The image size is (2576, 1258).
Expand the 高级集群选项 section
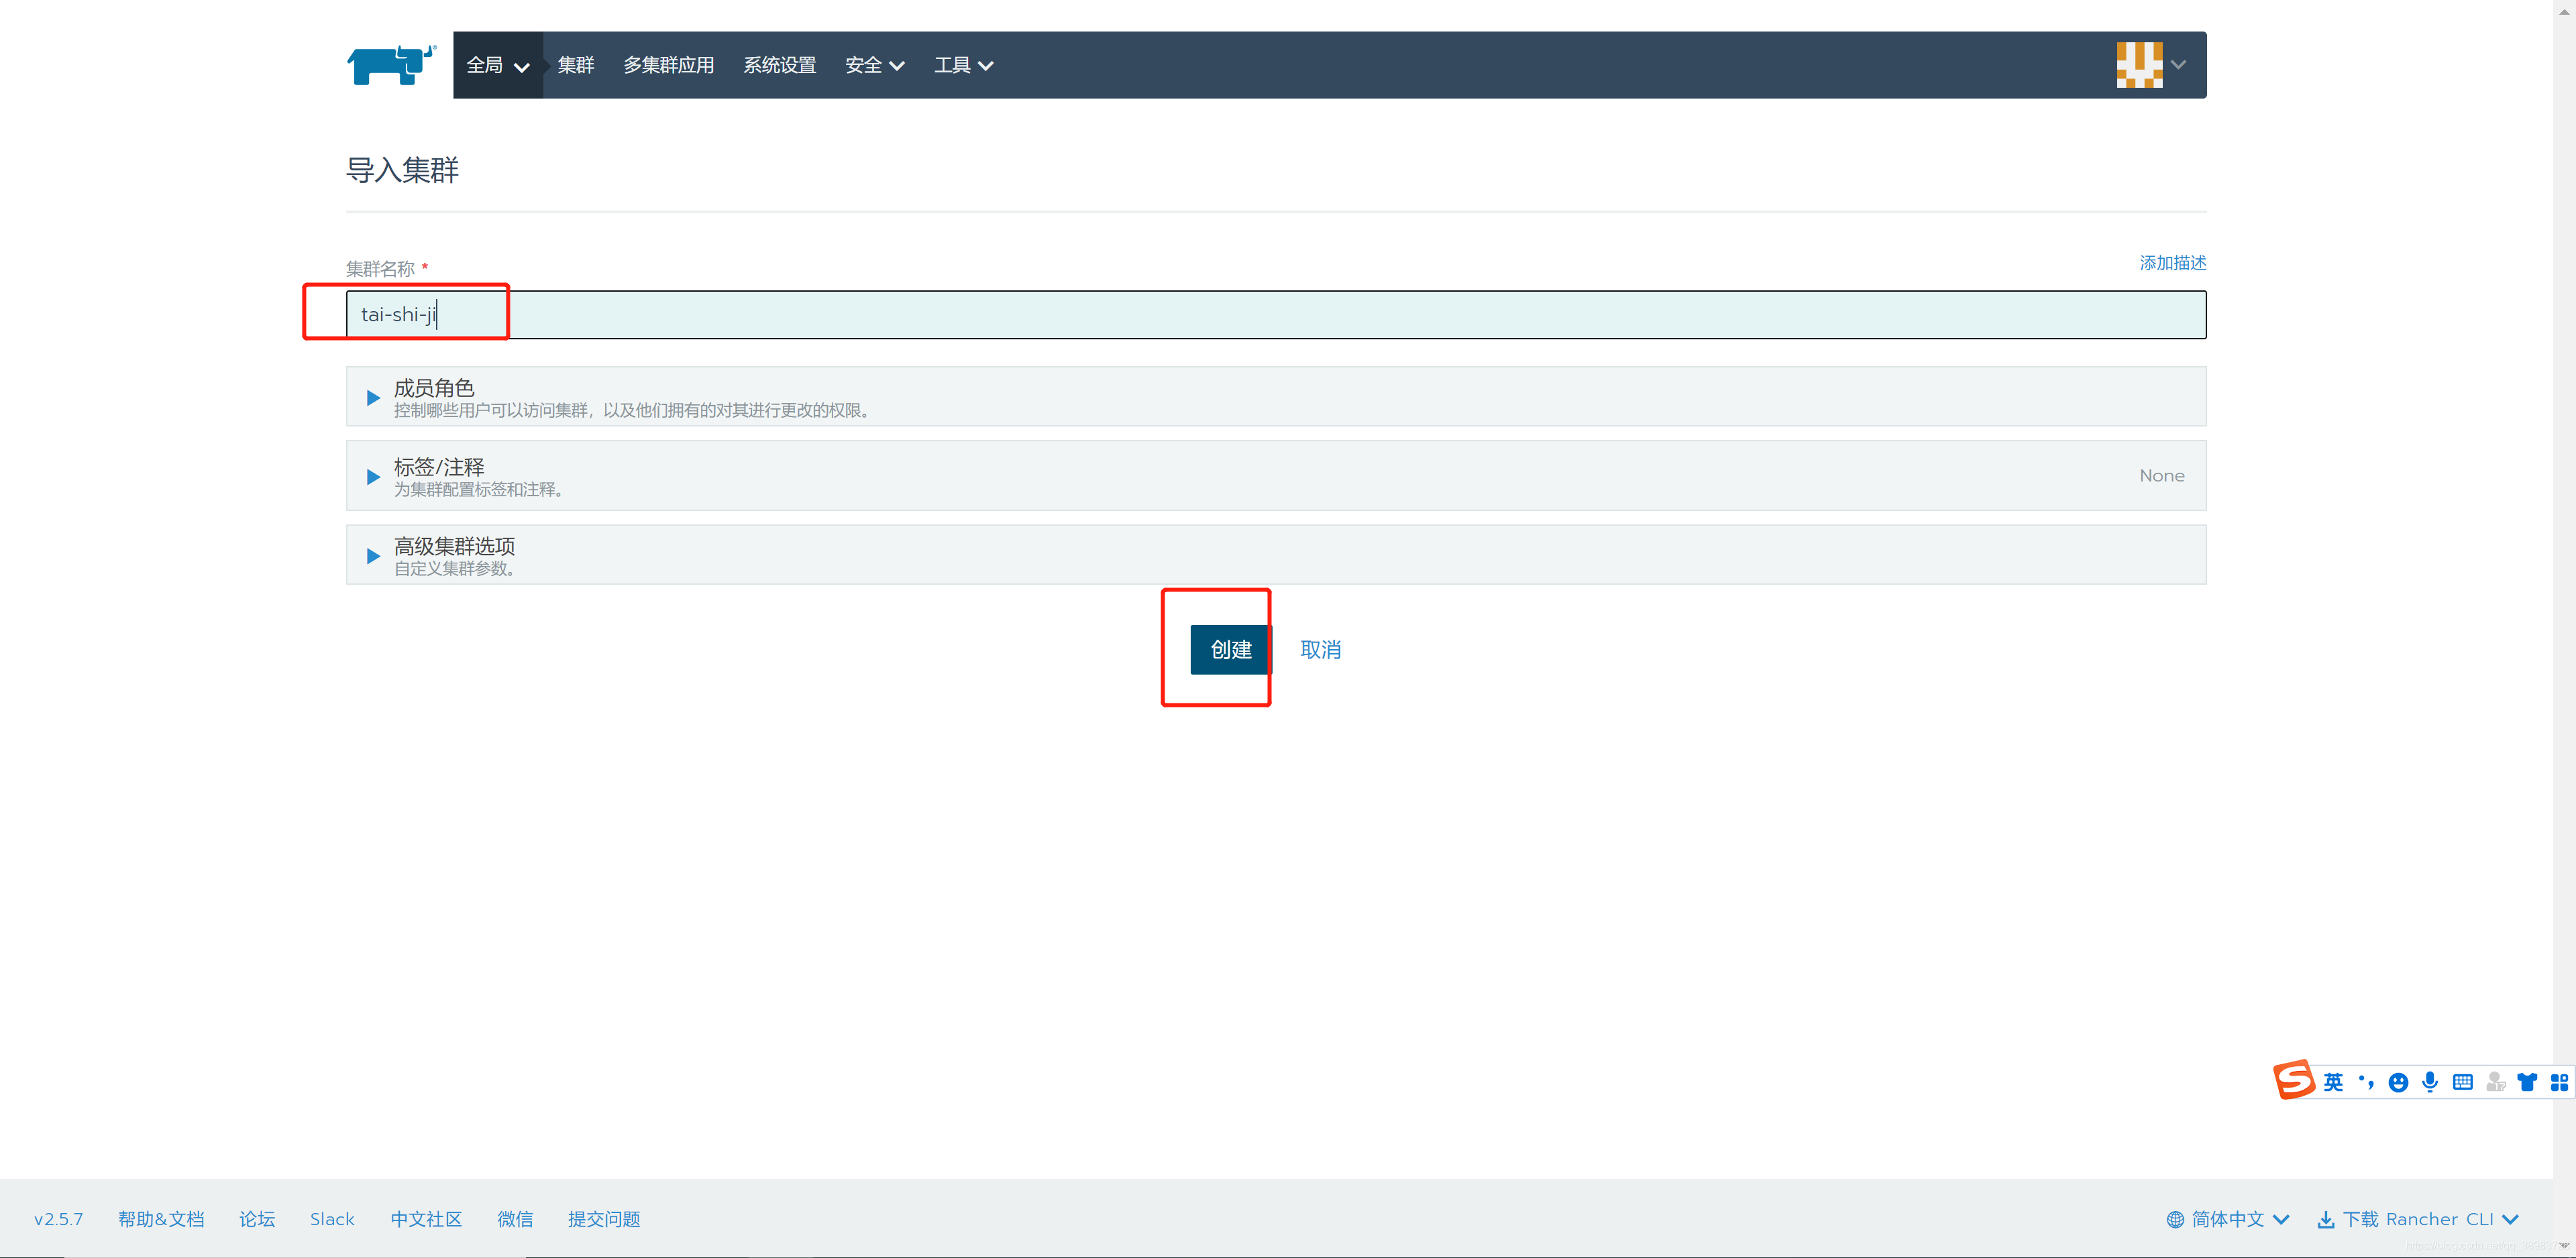pyautogui.click(x=1275, y=555)
